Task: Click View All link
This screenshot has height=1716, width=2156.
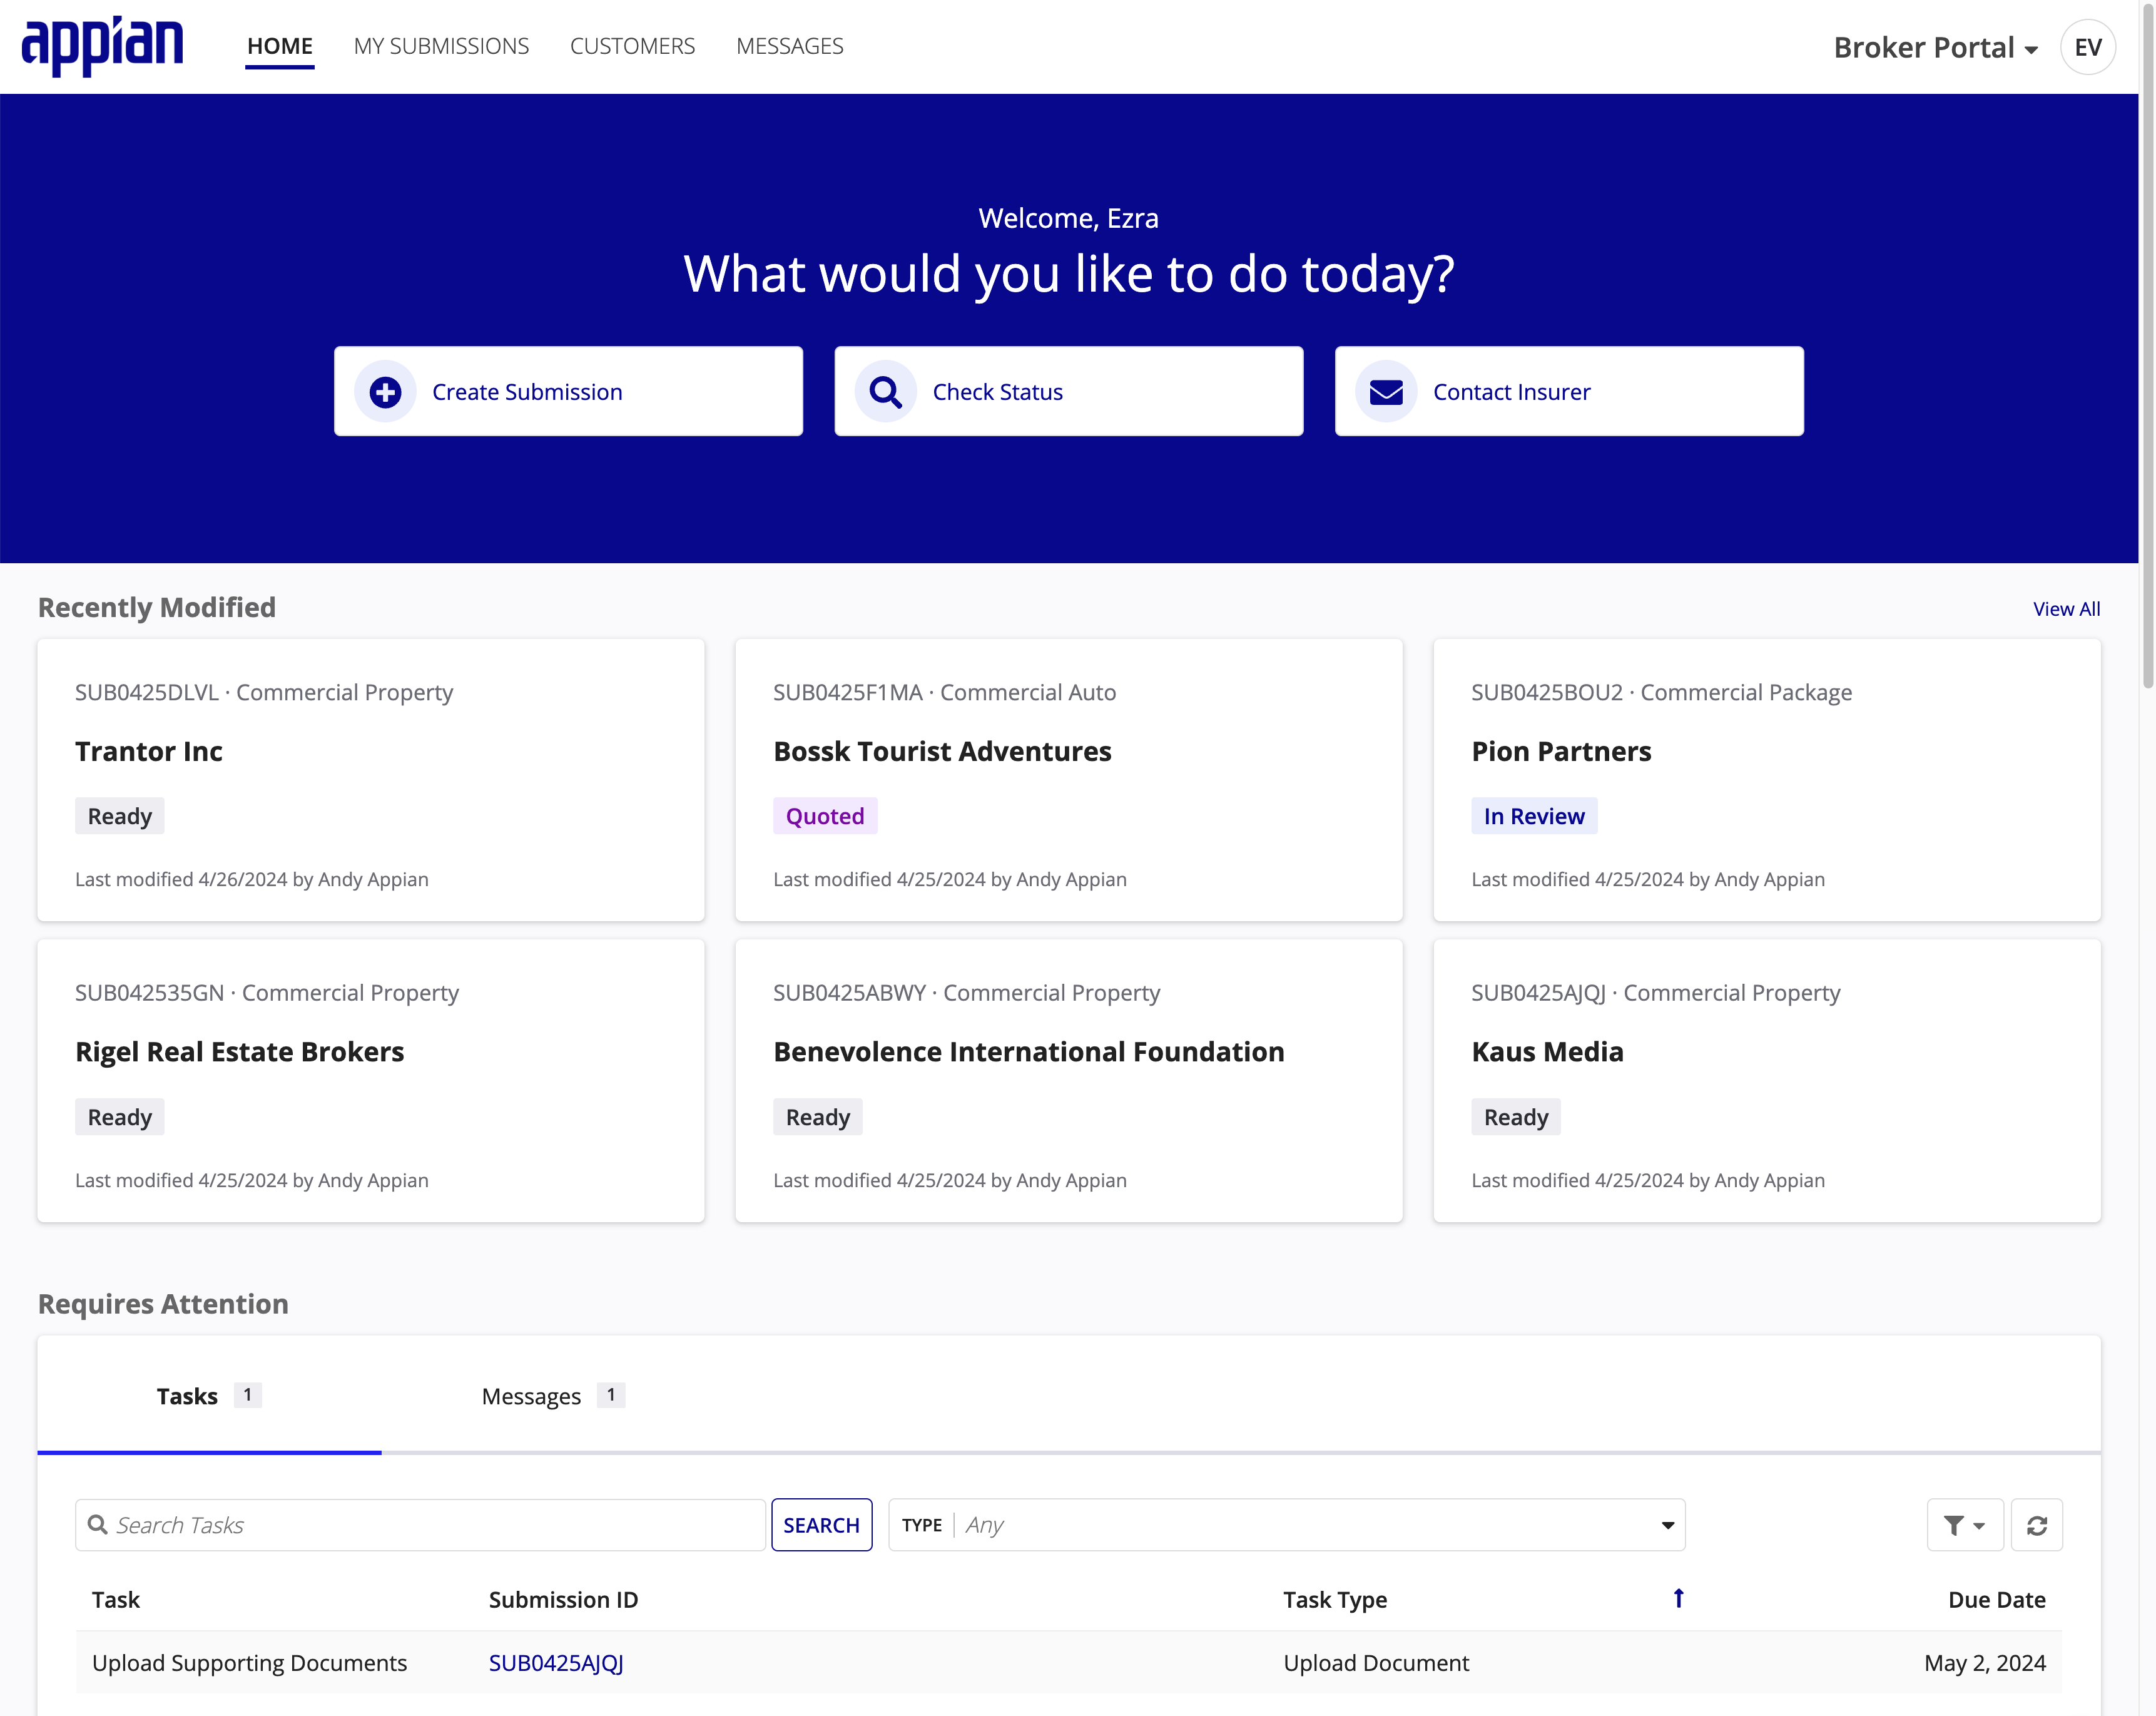Action: pos(2066,609)
